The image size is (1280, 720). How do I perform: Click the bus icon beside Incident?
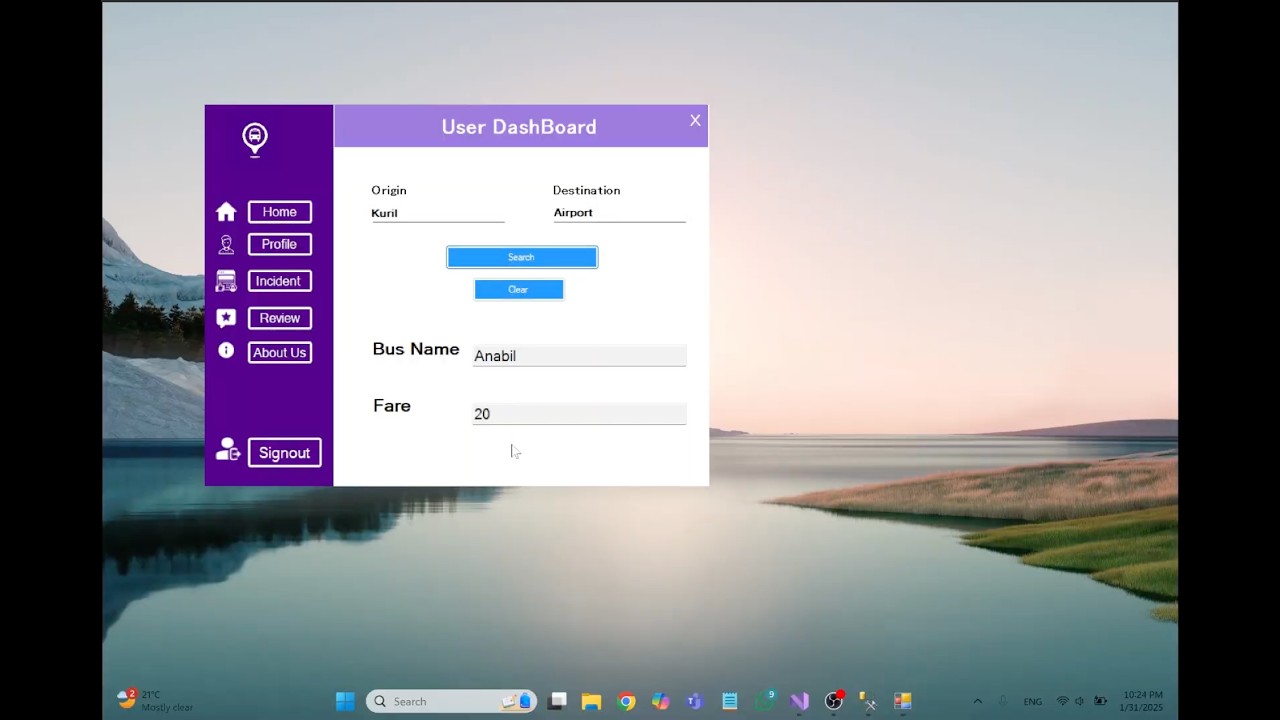(226, 282)
